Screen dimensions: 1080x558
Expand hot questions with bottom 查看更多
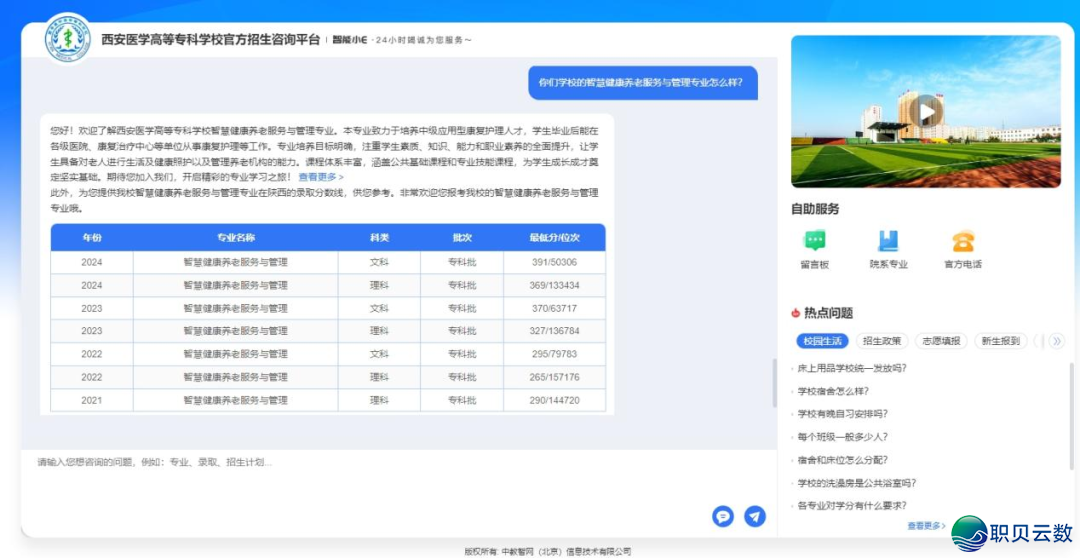[x=925, y=525]
